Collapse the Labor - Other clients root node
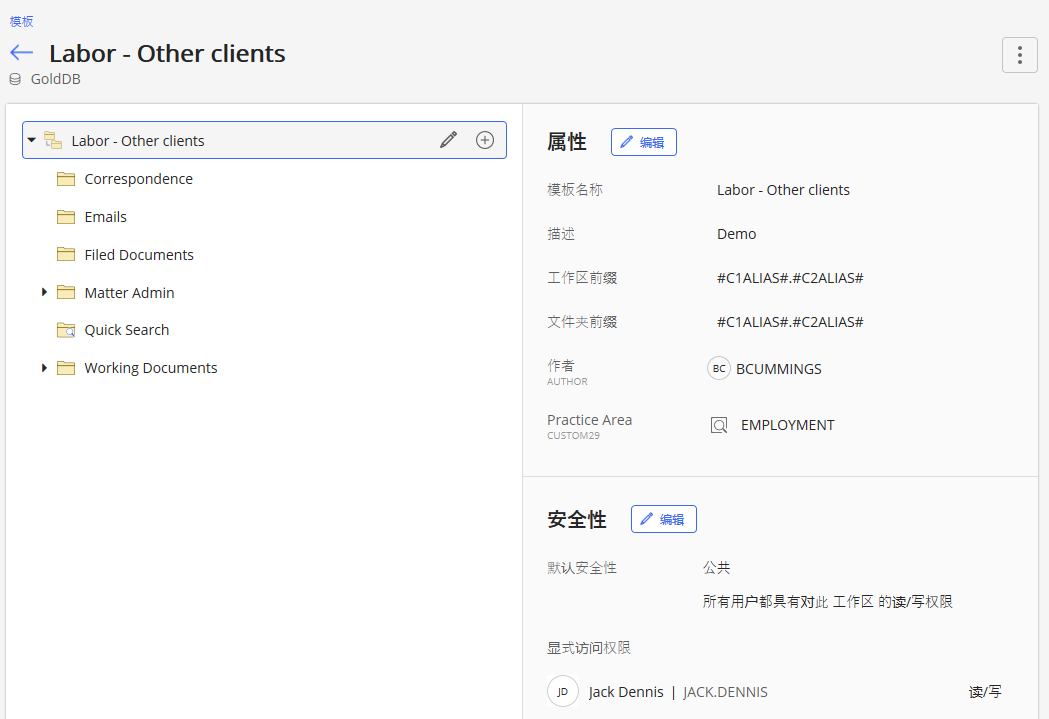This screenshot has width=1049, height=719. (x=32, y=140)
